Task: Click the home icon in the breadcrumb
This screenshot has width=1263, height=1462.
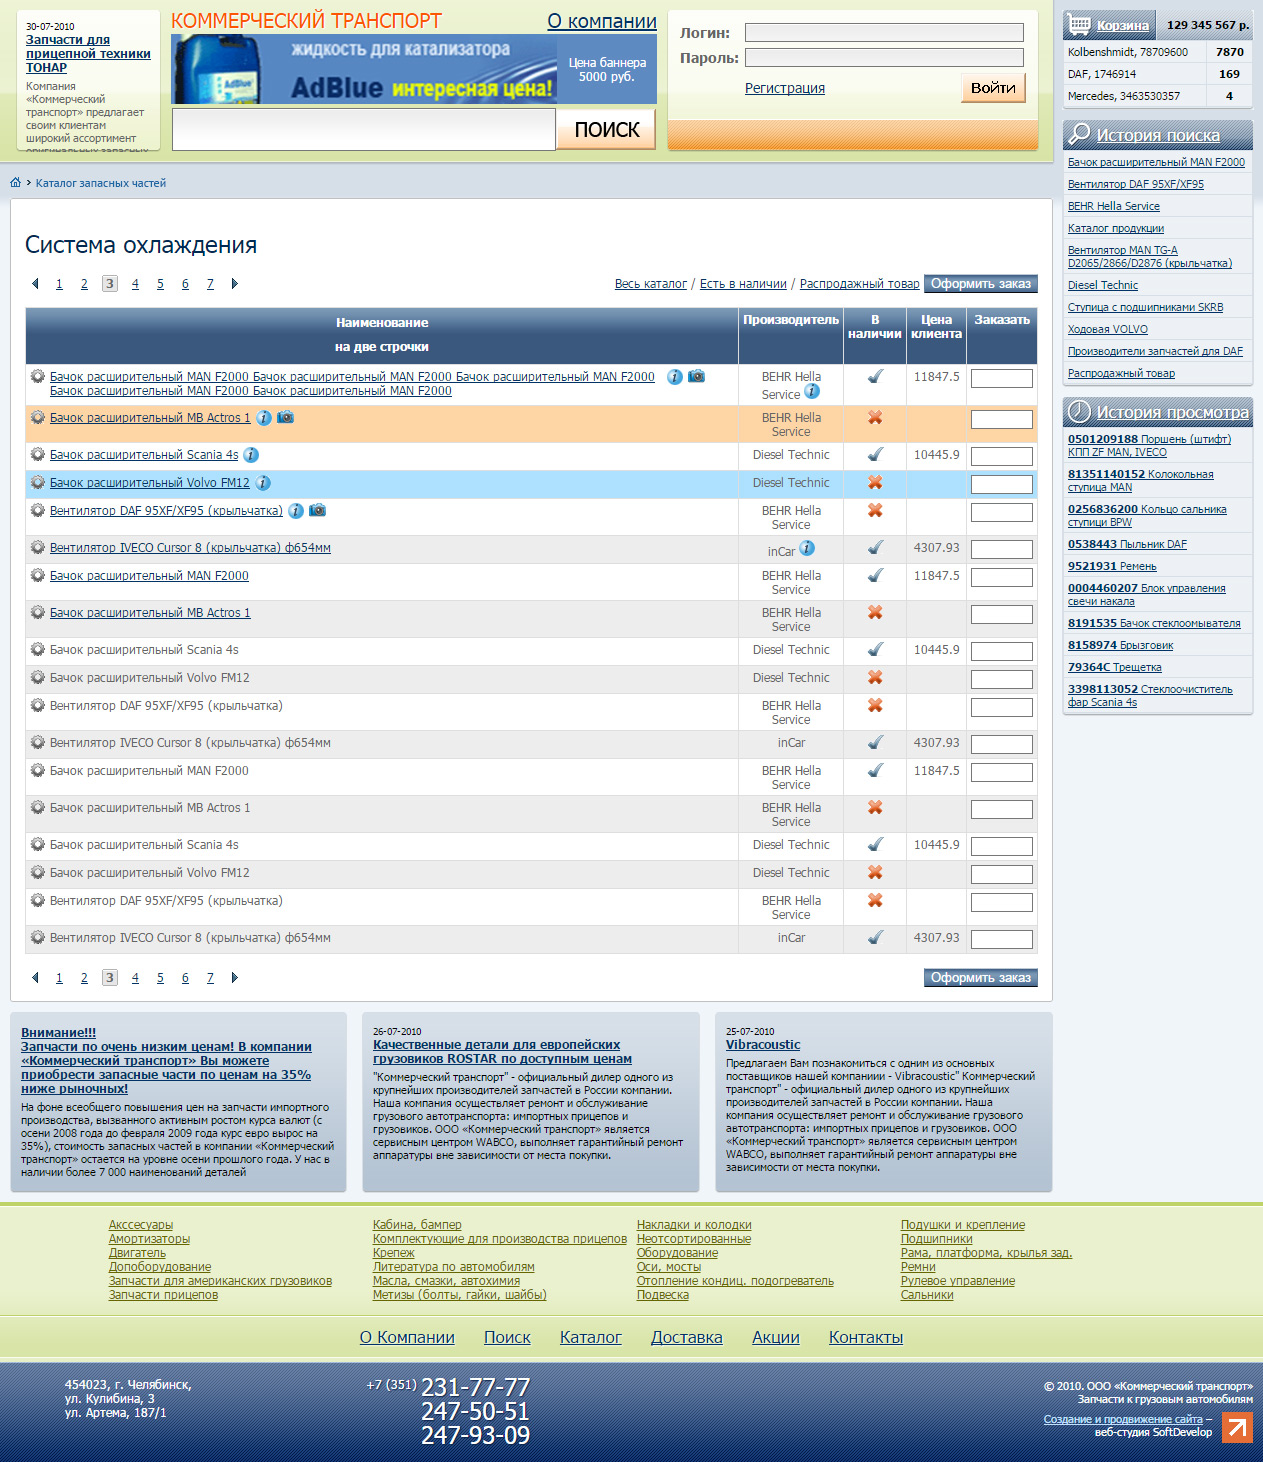Action: click(15, 183)
